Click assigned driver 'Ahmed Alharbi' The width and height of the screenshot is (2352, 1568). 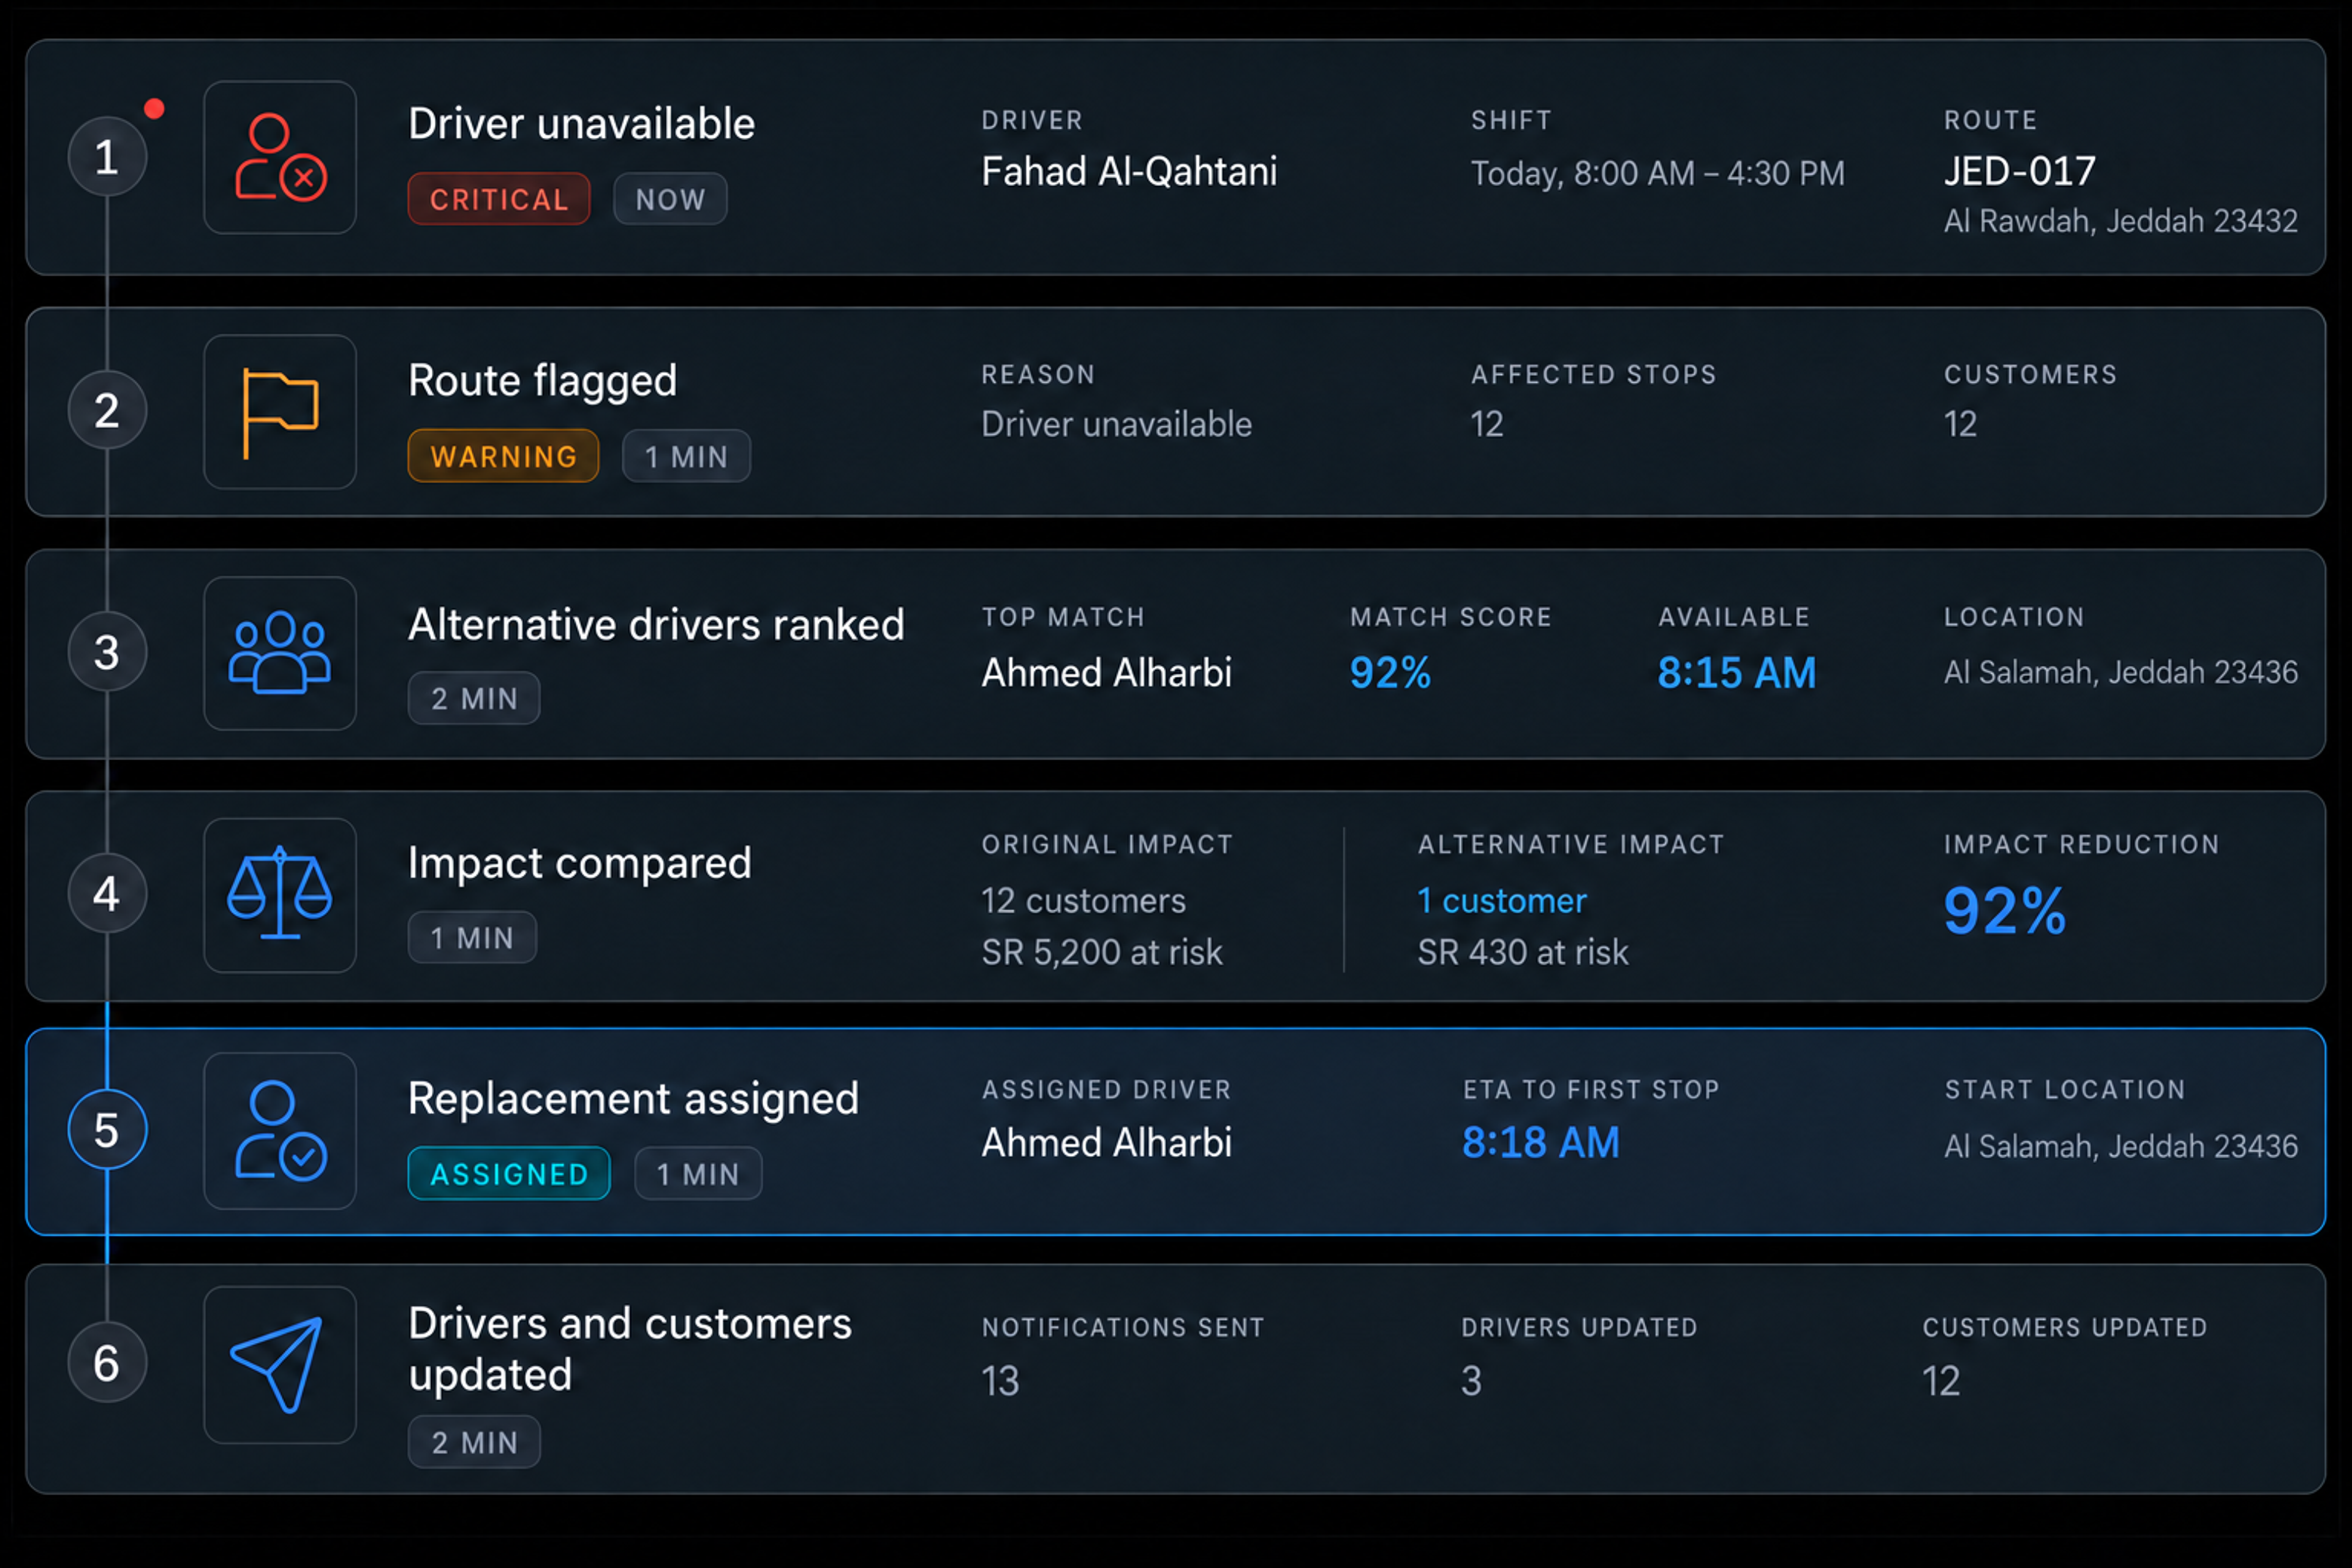[x=1106, y=1143]
